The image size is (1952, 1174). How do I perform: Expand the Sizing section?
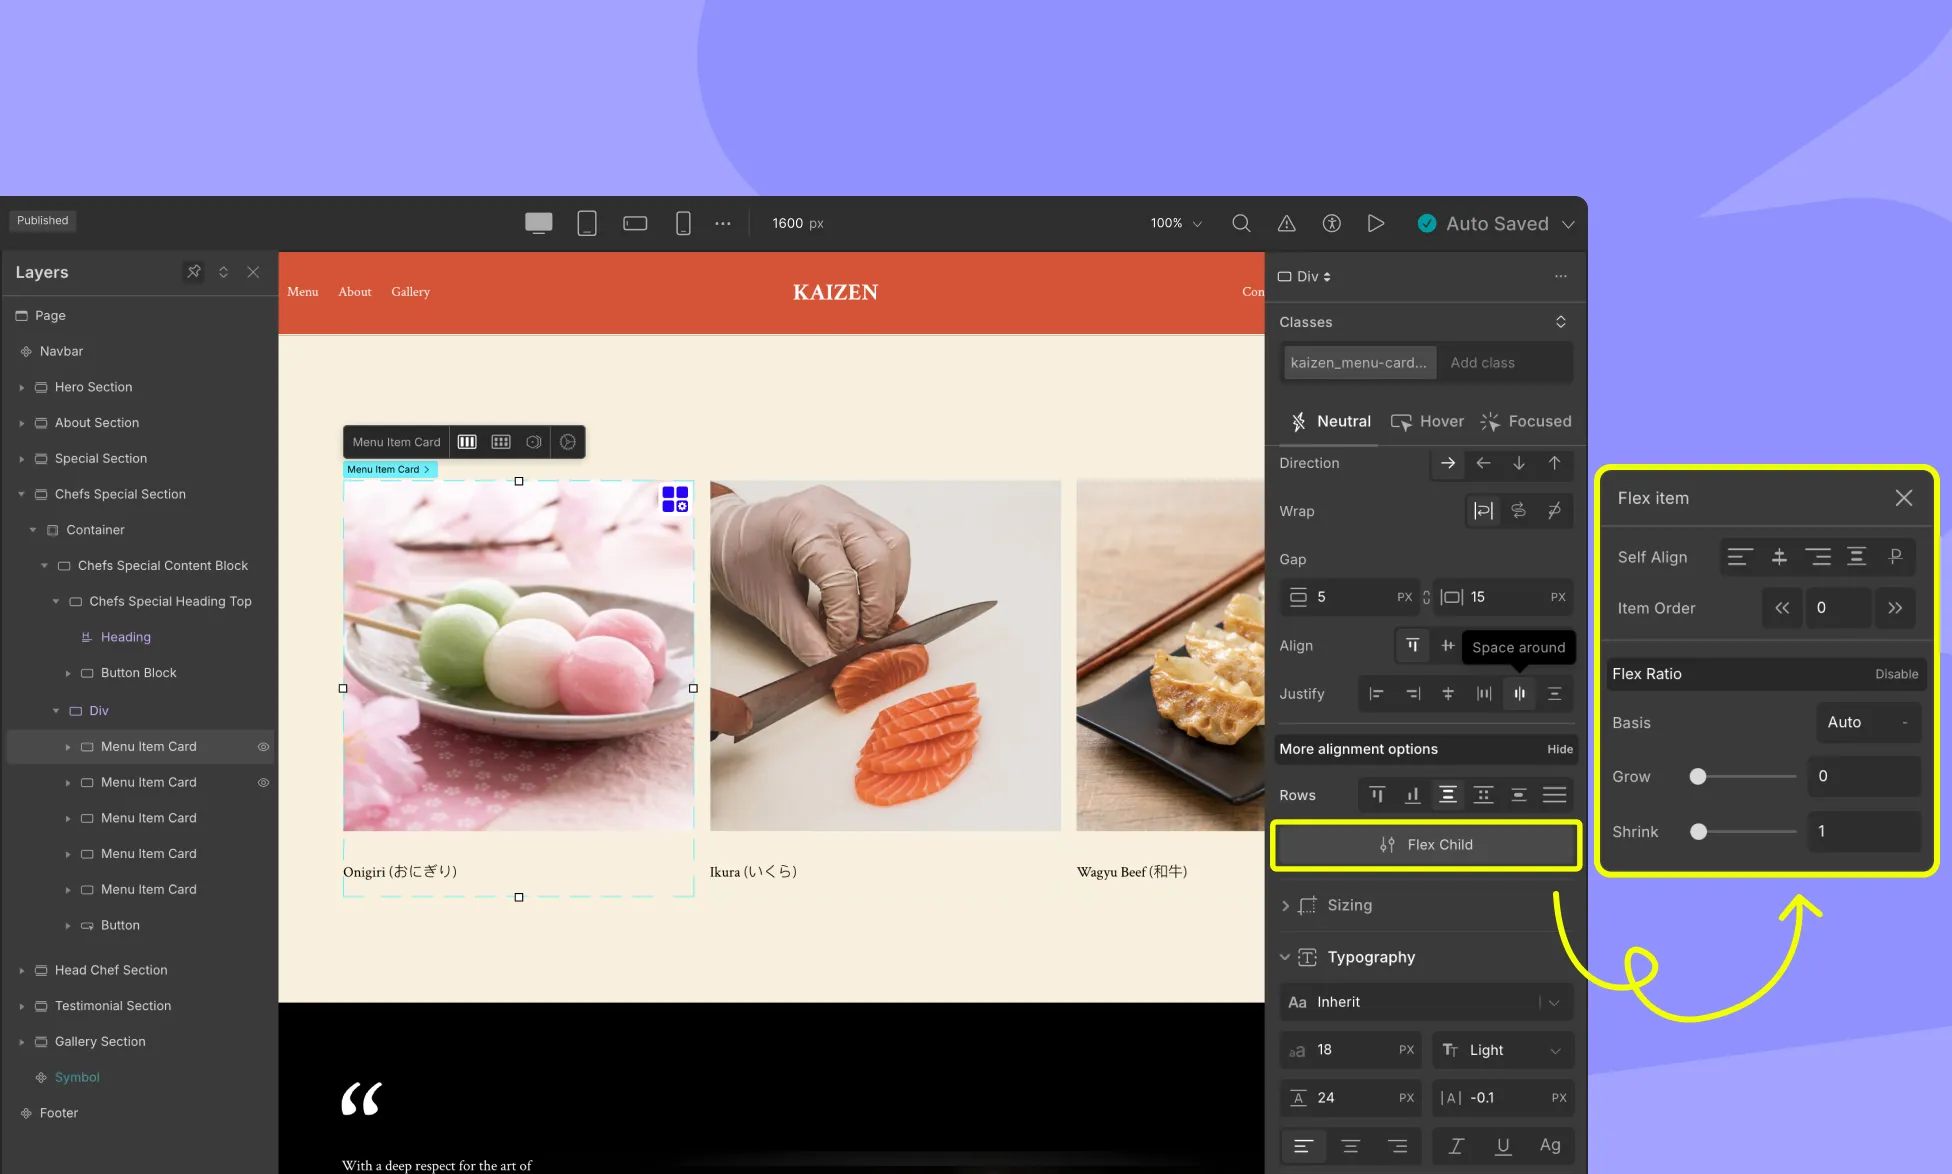[1286, 905]
